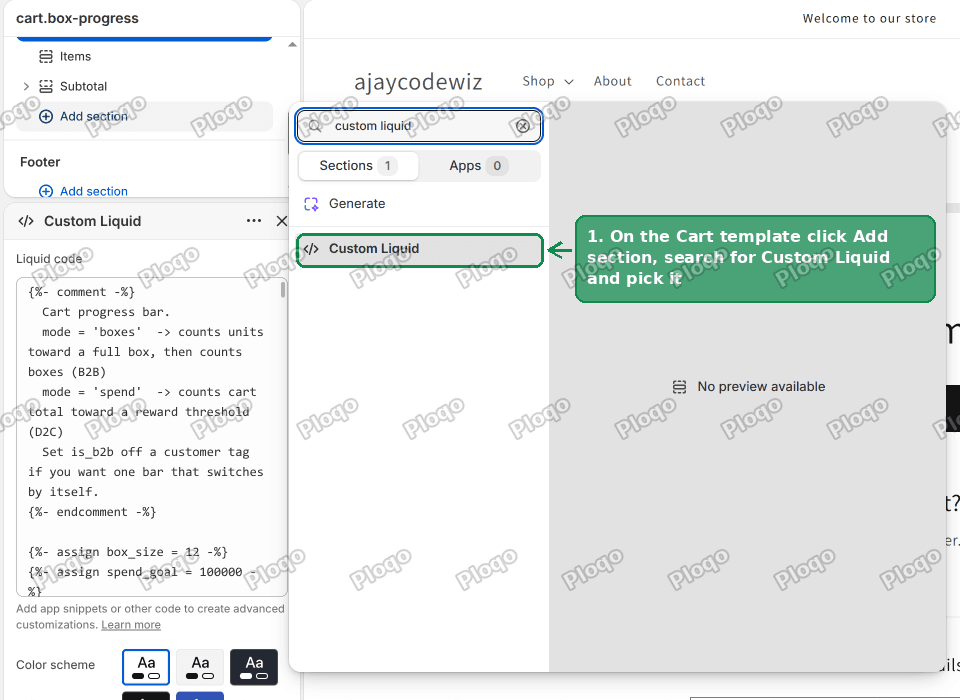This screenshot has width=960, height=700.
Task: Select the second light gray color scheme swatch
Action: pos(200,667)
